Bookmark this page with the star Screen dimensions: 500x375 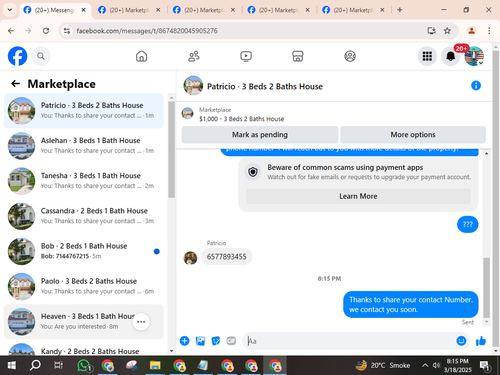coord(447,31)
